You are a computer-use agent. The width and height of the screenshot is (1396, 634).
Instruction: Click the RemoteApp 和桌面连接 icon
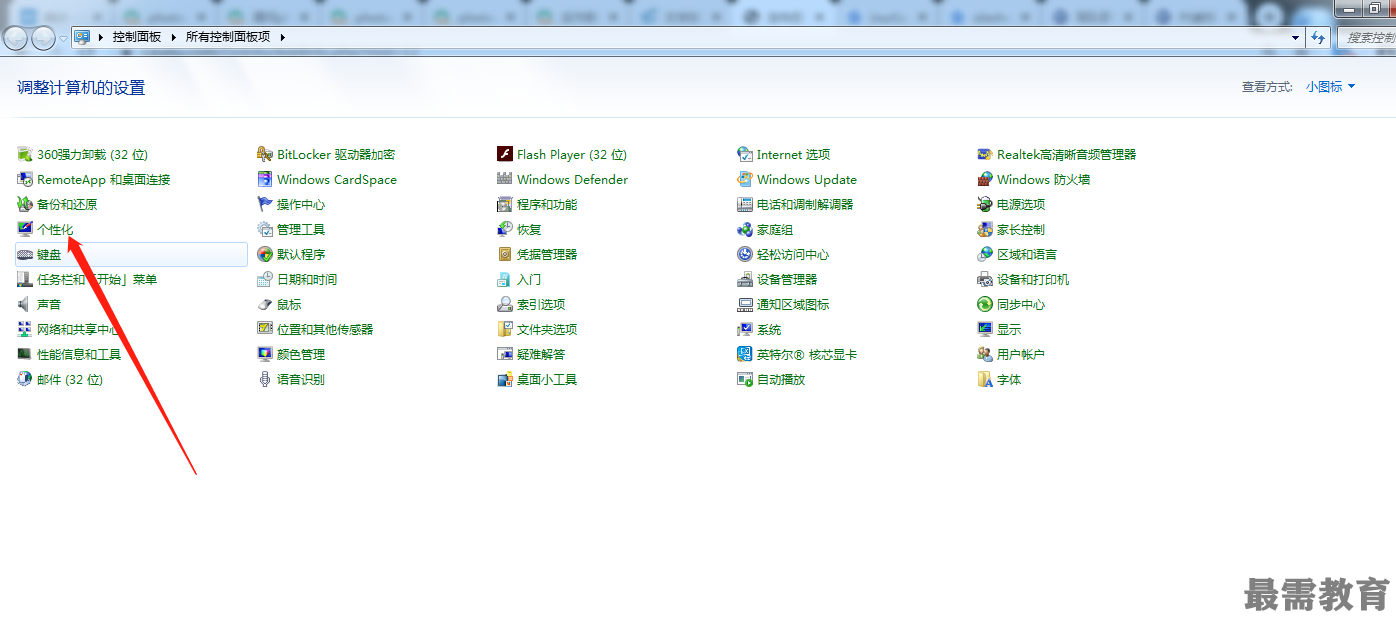[25, 179]
